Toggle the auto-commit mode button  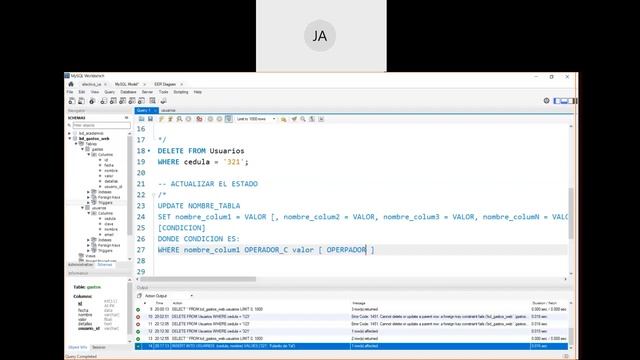tap(229, 119)
